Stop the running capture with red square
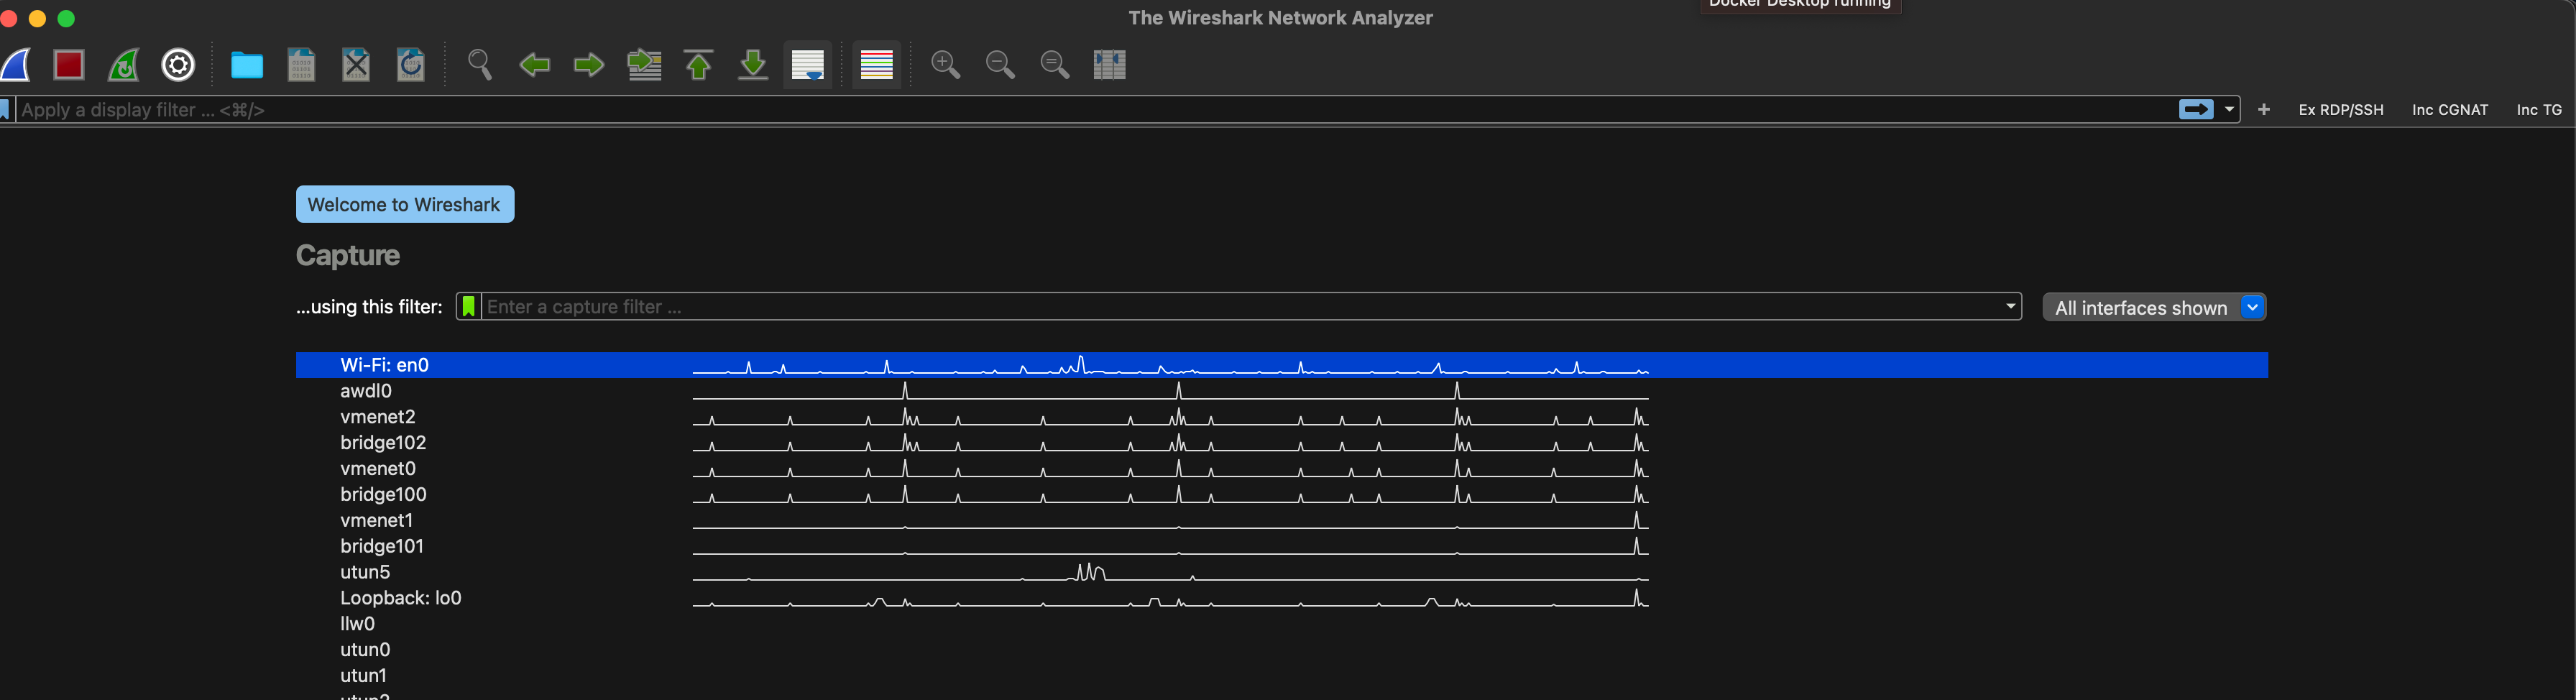 pyautogui.click(x=69, y=65)
